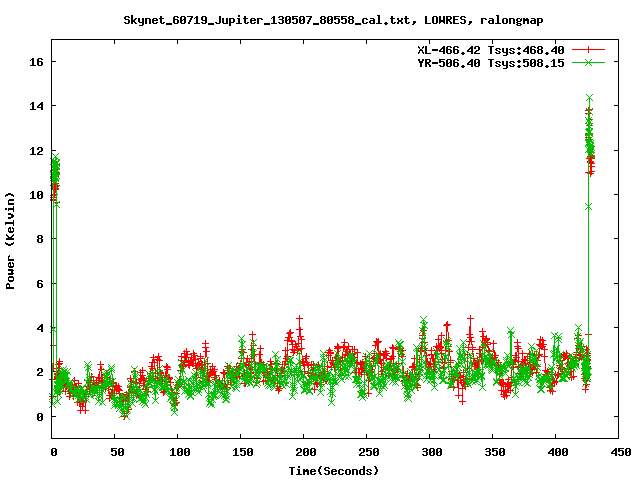
Task: Click y-axis tick label 14
Action: pos(36,106)
